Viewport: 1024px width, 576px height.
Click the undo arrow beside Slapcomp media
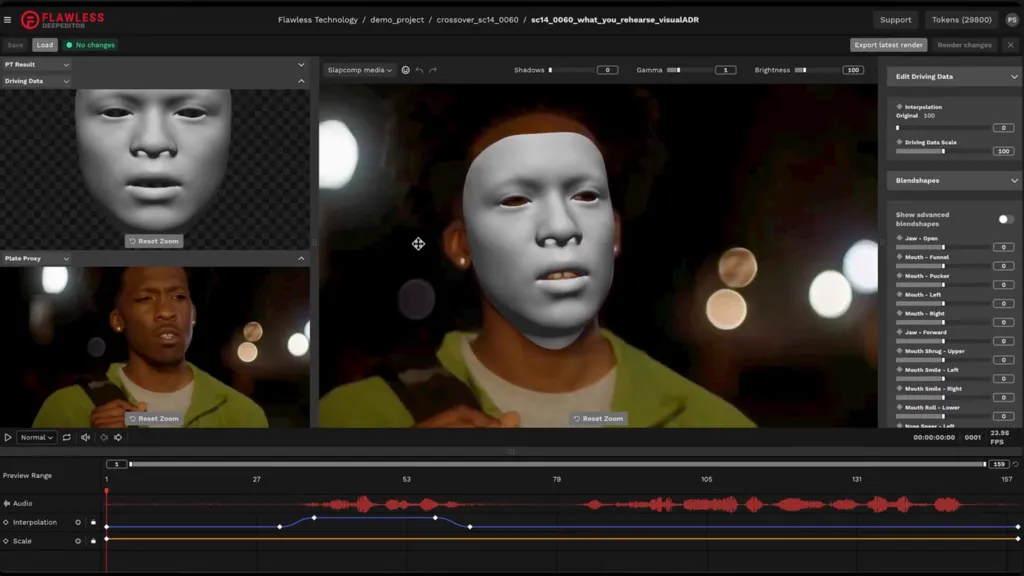click(x=419, y=70)
